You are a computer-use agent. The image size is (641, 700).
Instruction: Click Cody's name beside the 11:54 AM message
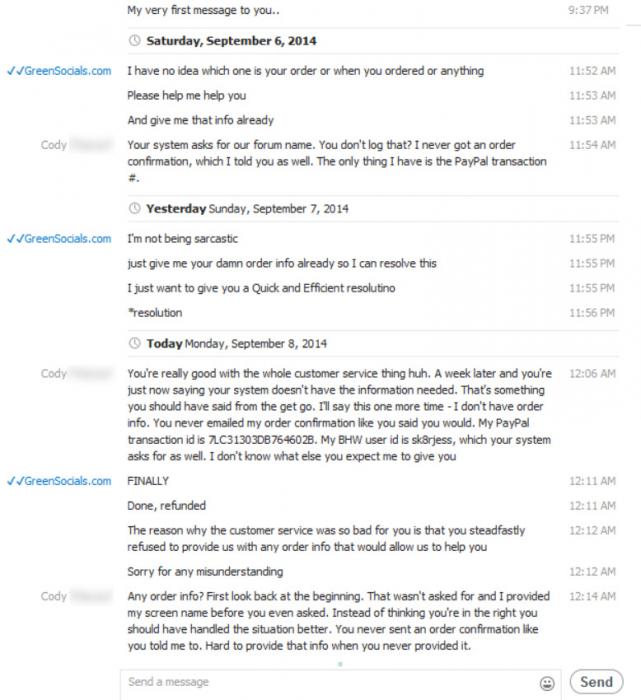(x=54, y=145)
